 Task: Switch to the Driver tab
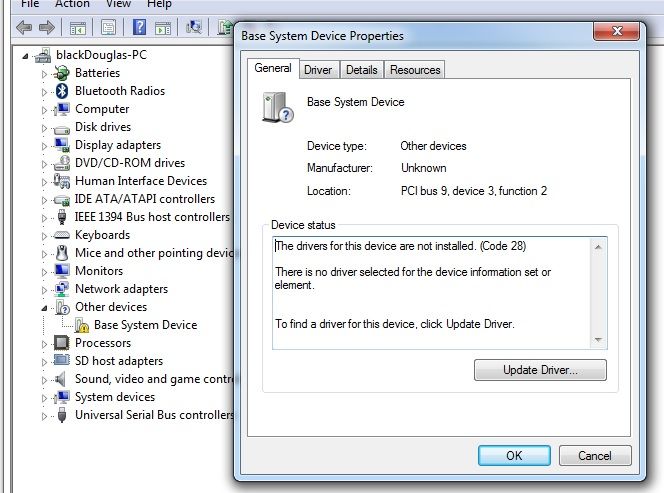pyautogui.click(x=318, y=70)
